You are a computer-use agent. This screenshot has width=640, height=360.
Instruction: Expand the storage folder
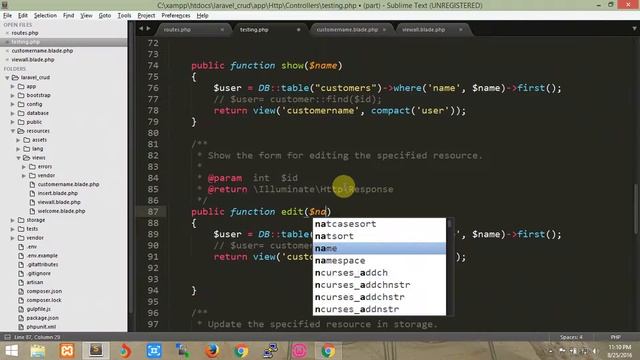(13, 220)
